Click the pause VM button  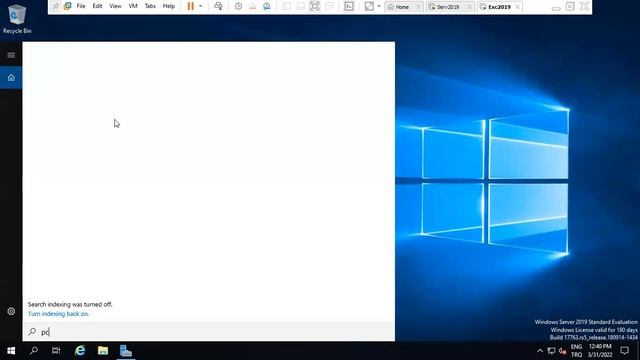tap(190, 6)
